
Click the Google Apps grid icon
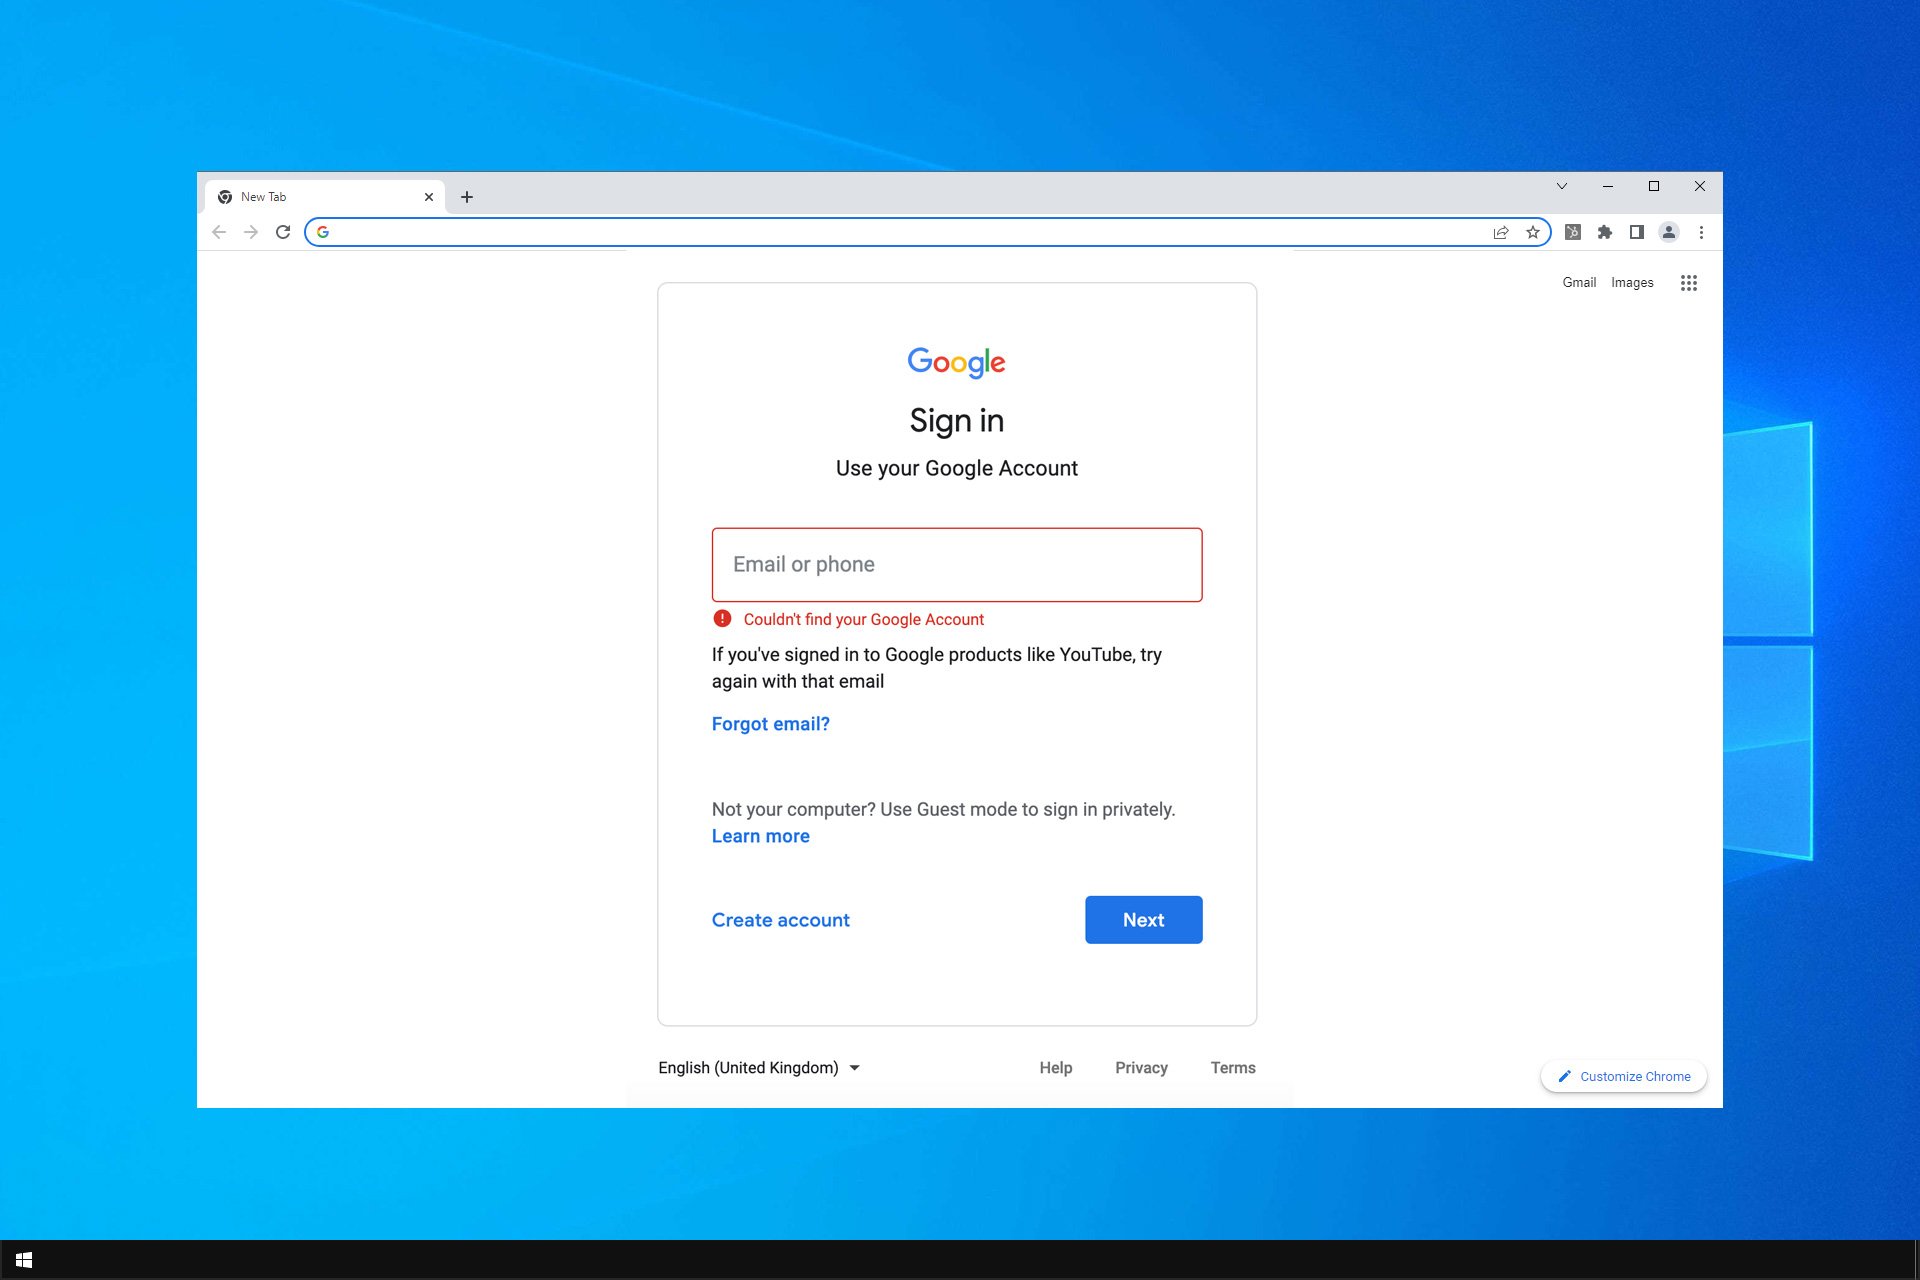1689,281
